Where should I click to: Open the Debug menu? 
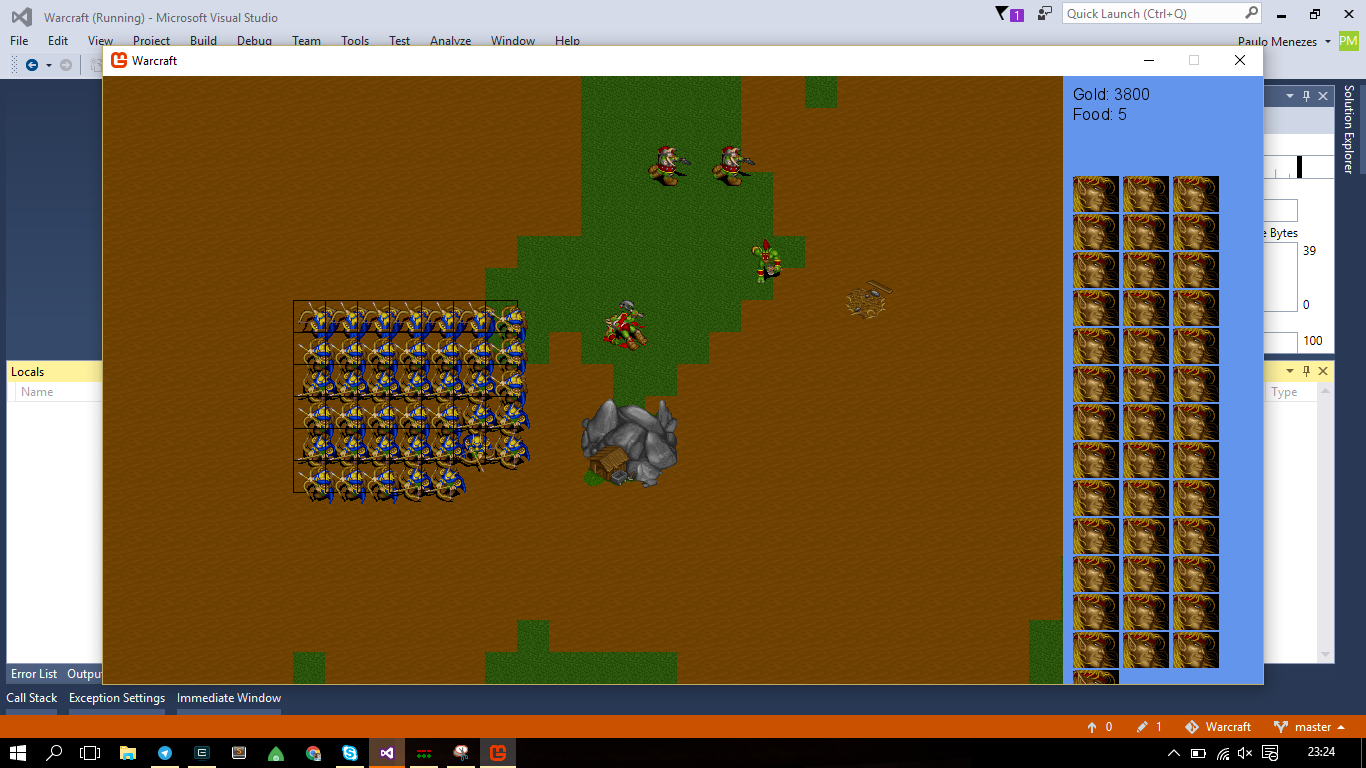tap(254, 41)
